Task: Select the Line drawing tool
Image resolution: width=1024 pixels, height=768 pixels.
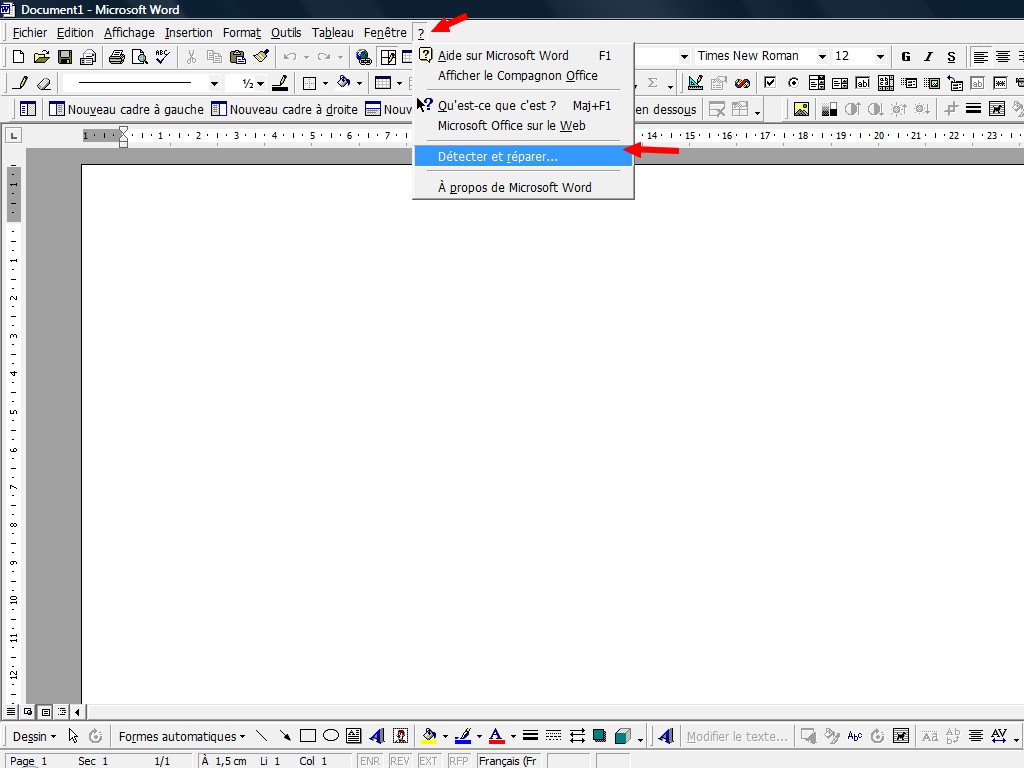Action: [261, 736]
